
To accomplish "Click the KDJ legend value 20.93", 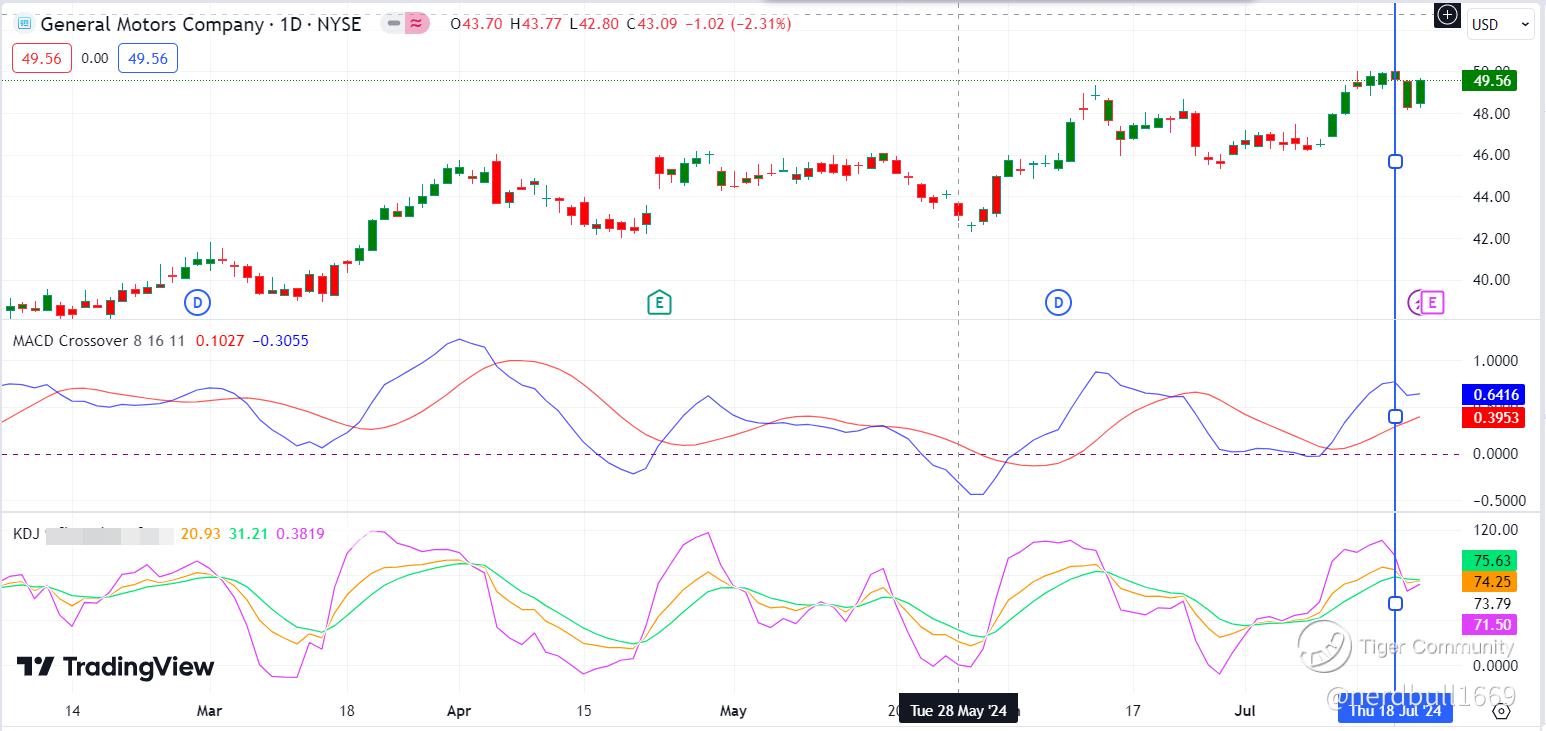I will coord(201,534).
